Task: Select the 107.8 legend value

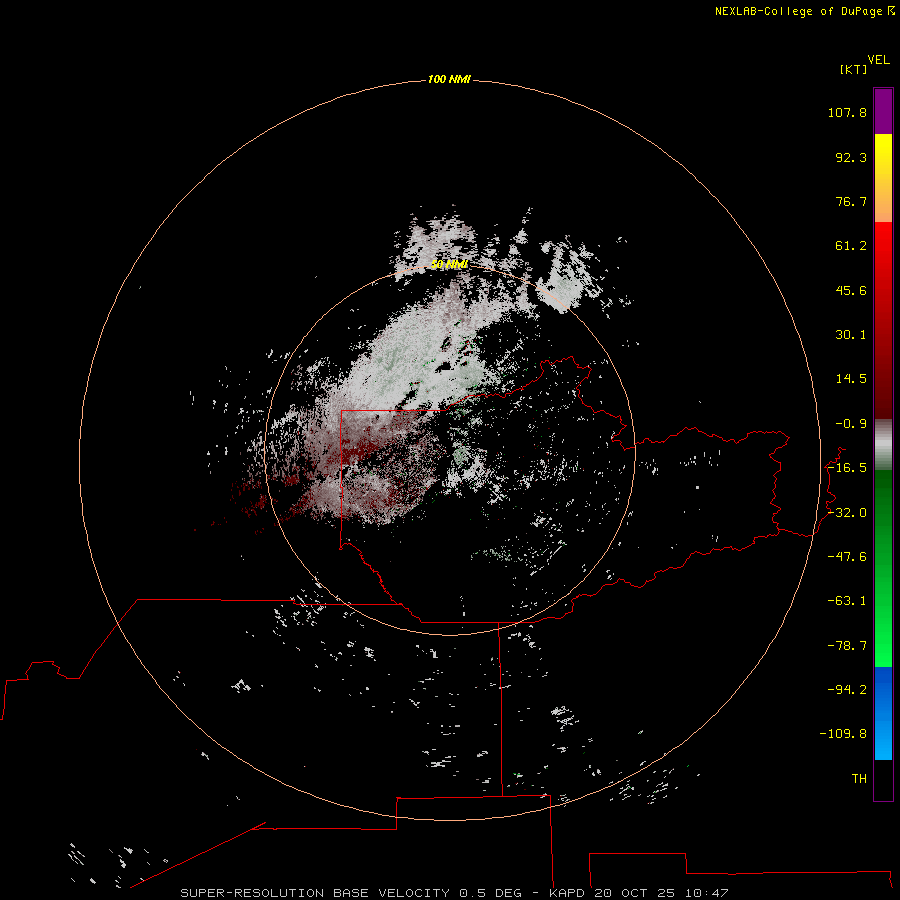Action: [847, 112]
